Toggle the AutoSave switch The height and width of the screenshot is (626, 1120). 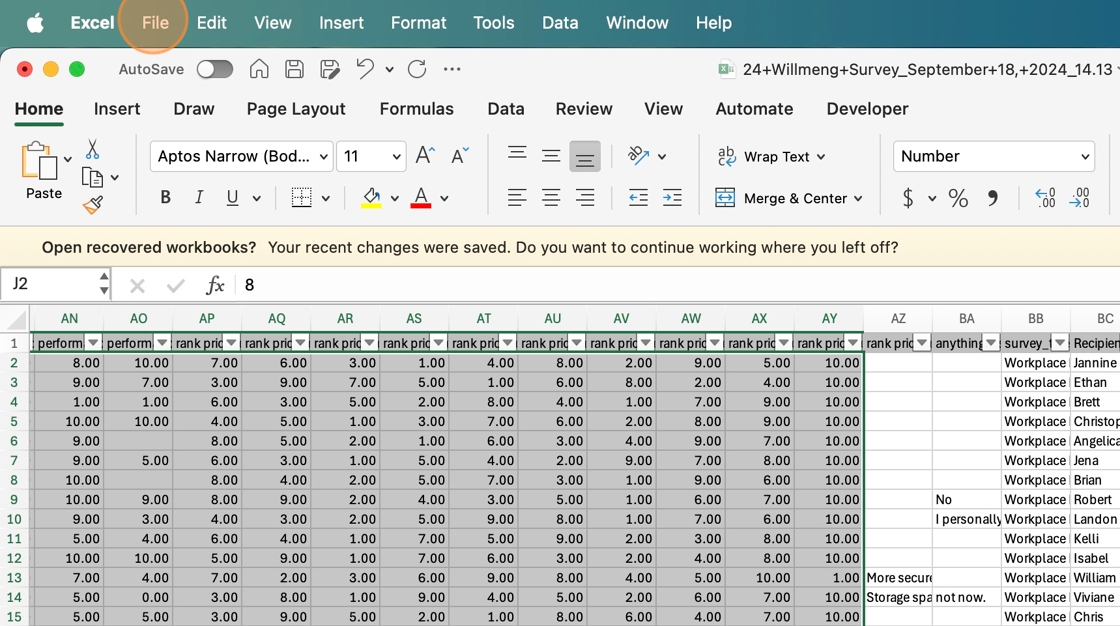click(x=214, y=69)
